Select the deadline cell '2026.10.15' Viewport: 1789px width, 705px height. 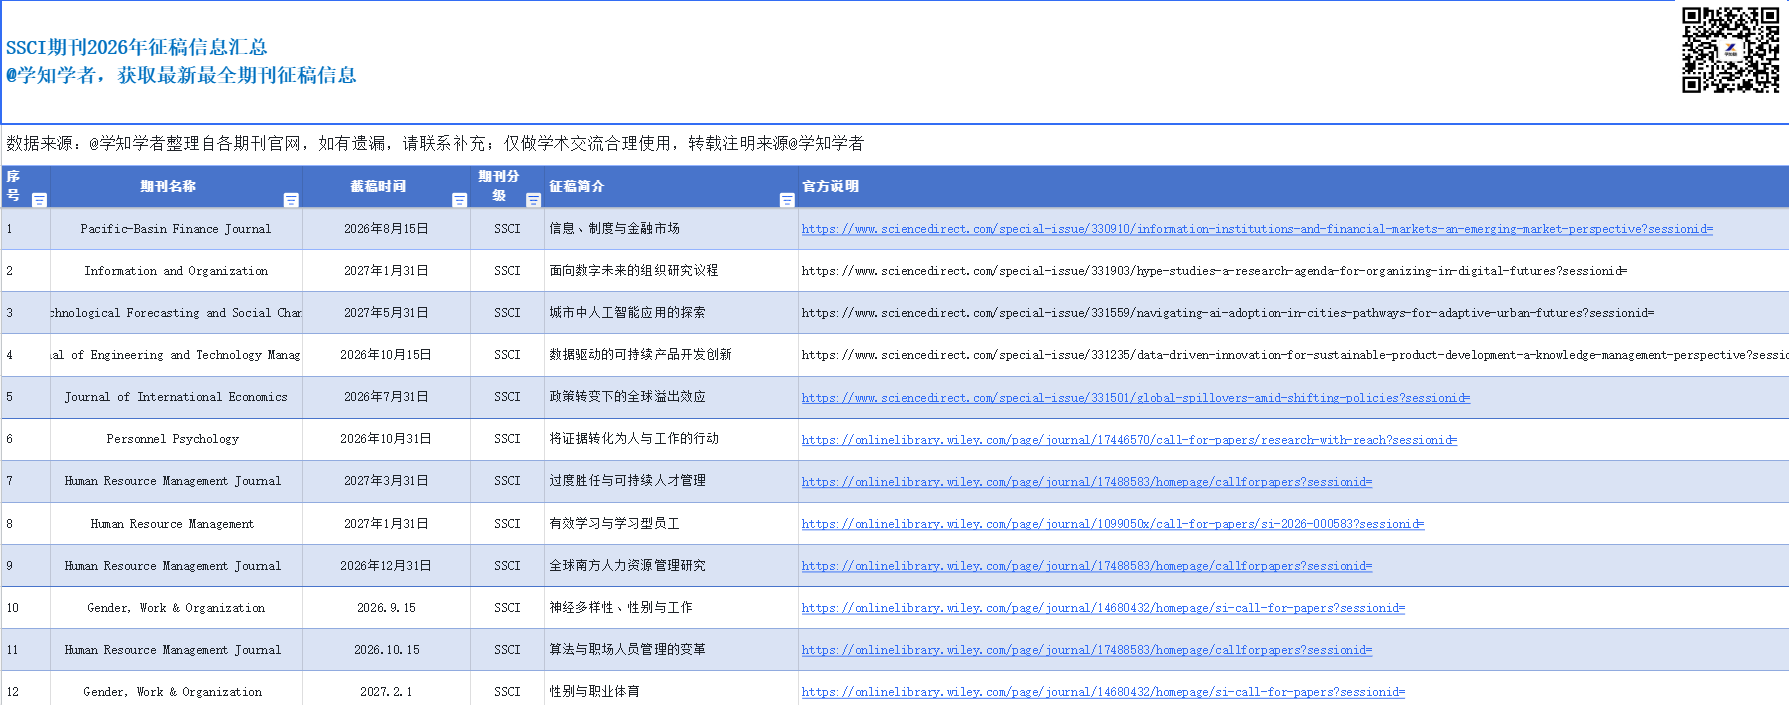click(386, 650)
